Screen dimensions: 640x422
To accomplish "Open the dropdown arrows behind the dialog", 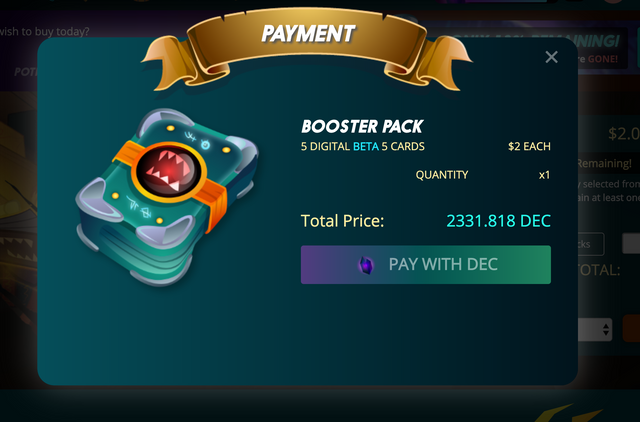I will (x=606, y=329).
